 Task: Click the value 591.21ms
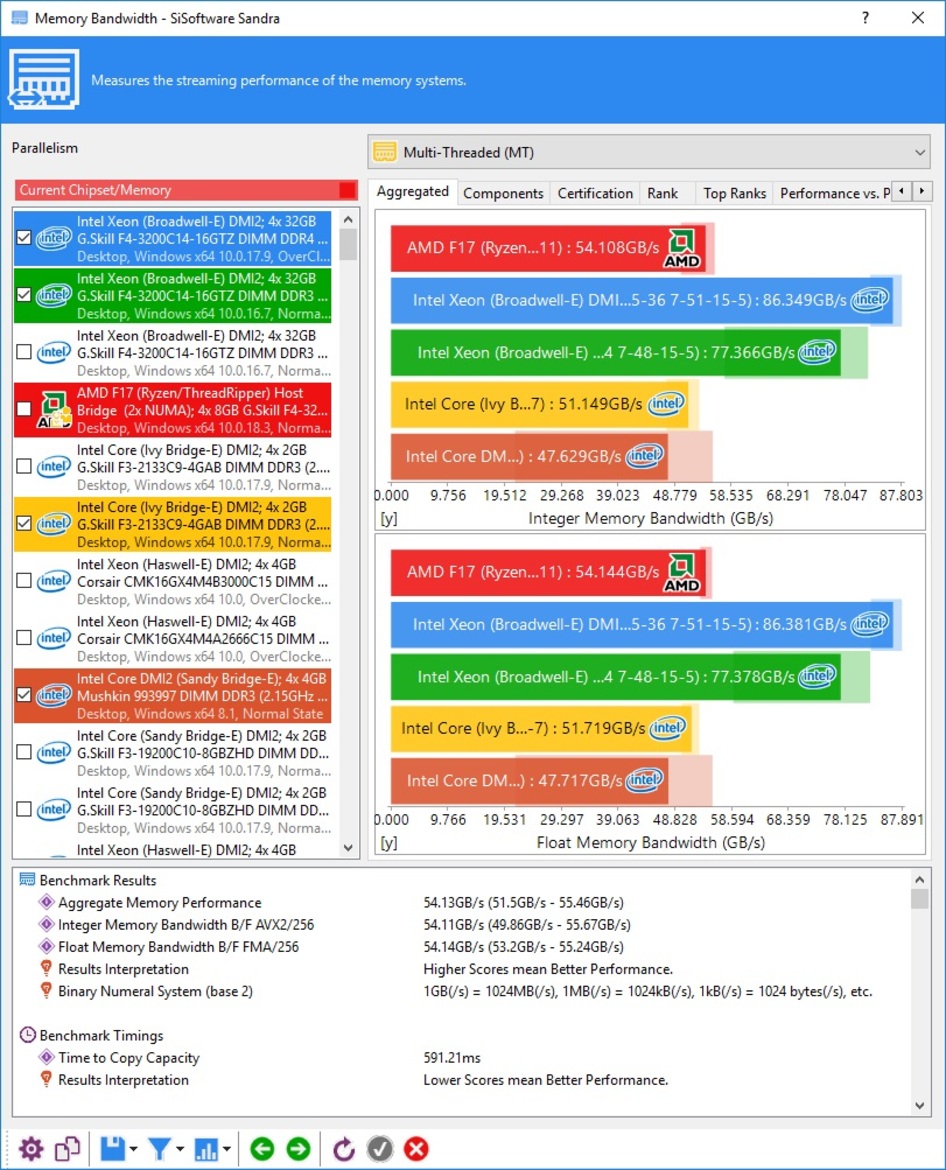(452, 1057)
